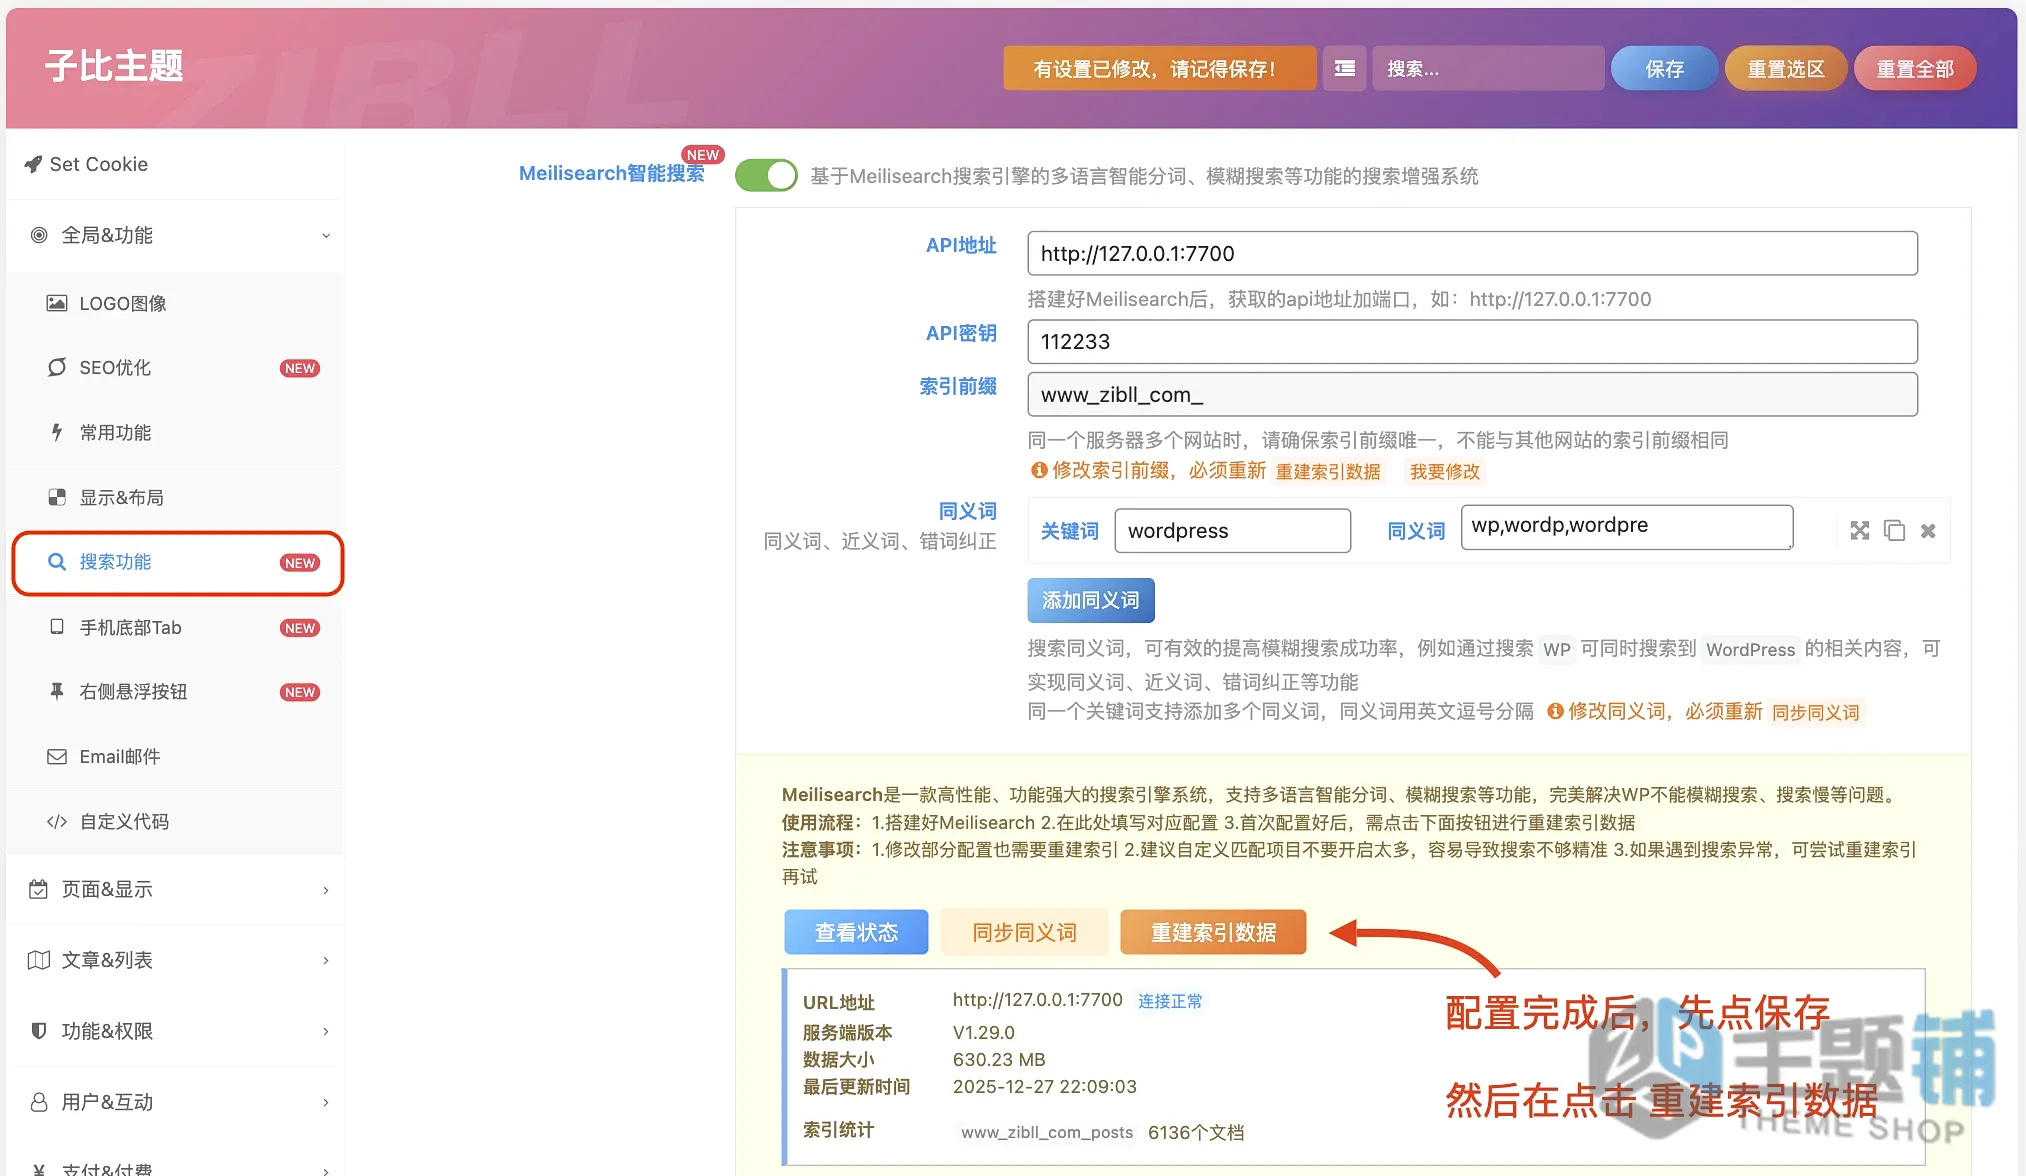This screenshot has height=1176, width=2026.
Task: Focus the API地址 input field
Action: click(1472, 254)
